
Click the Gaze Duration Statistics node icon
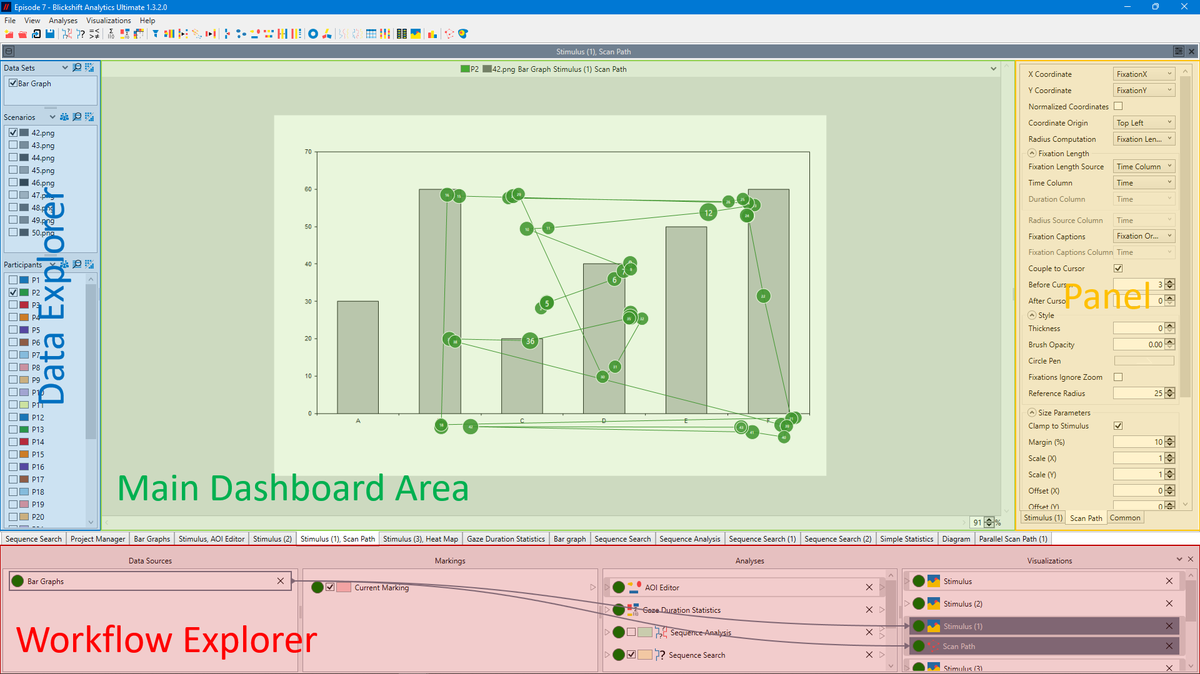(x=634, y=610)
